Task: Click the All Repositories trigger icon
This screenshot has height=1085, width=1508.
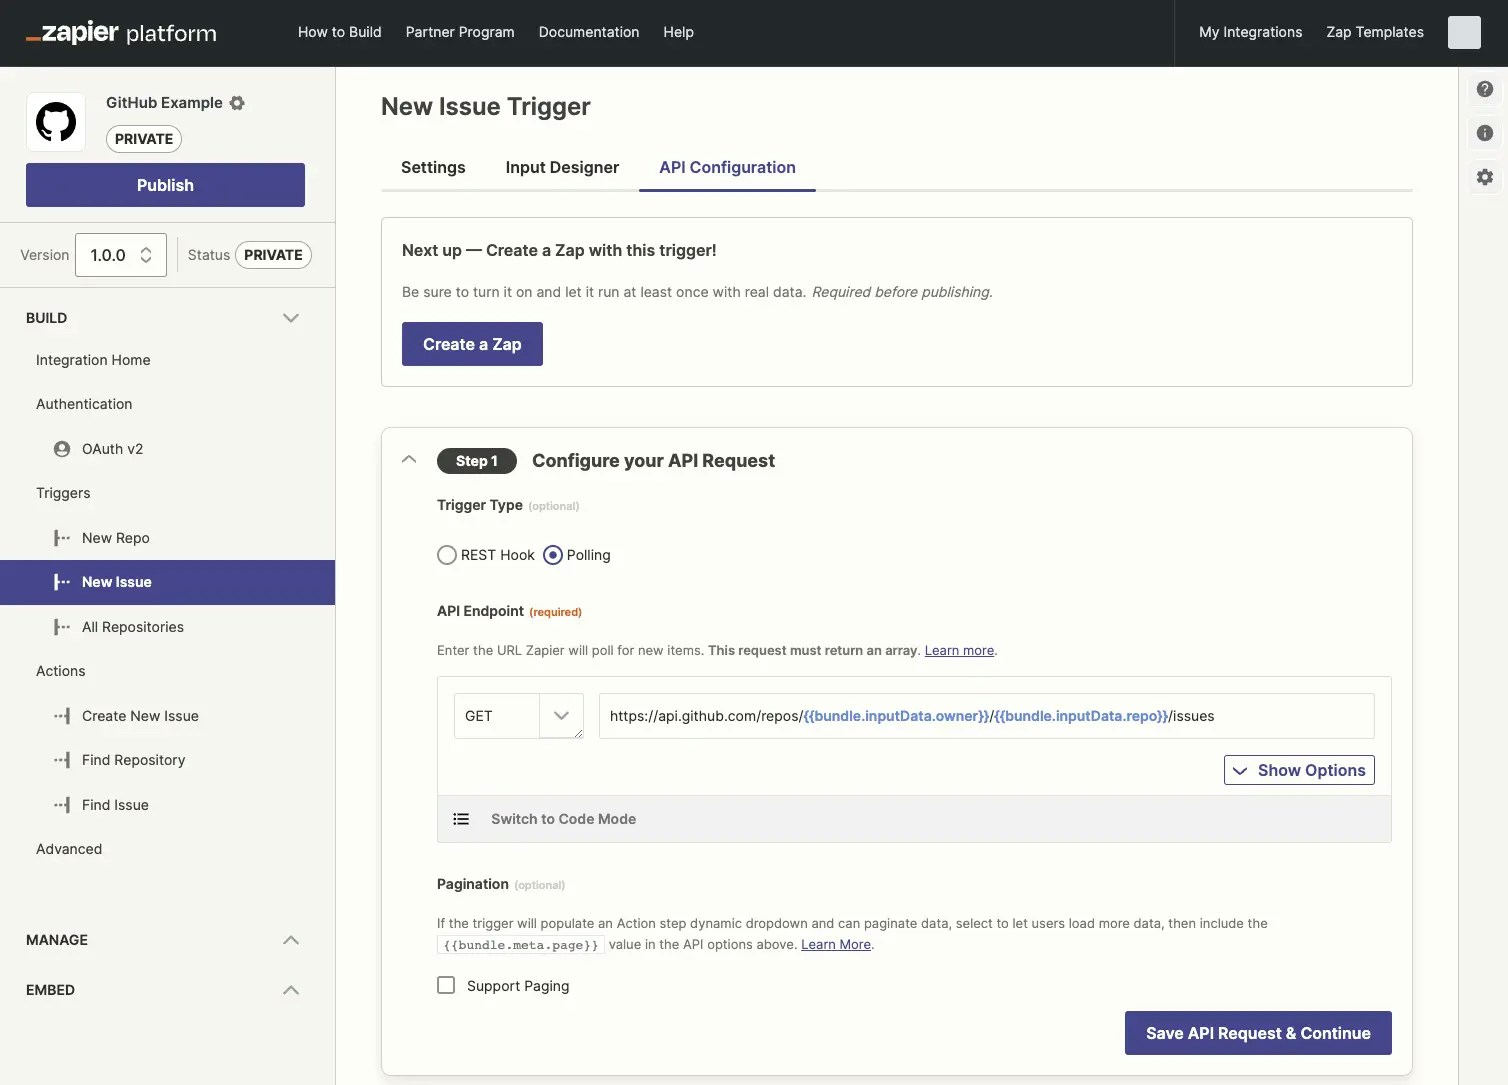Action: point(62,627)
